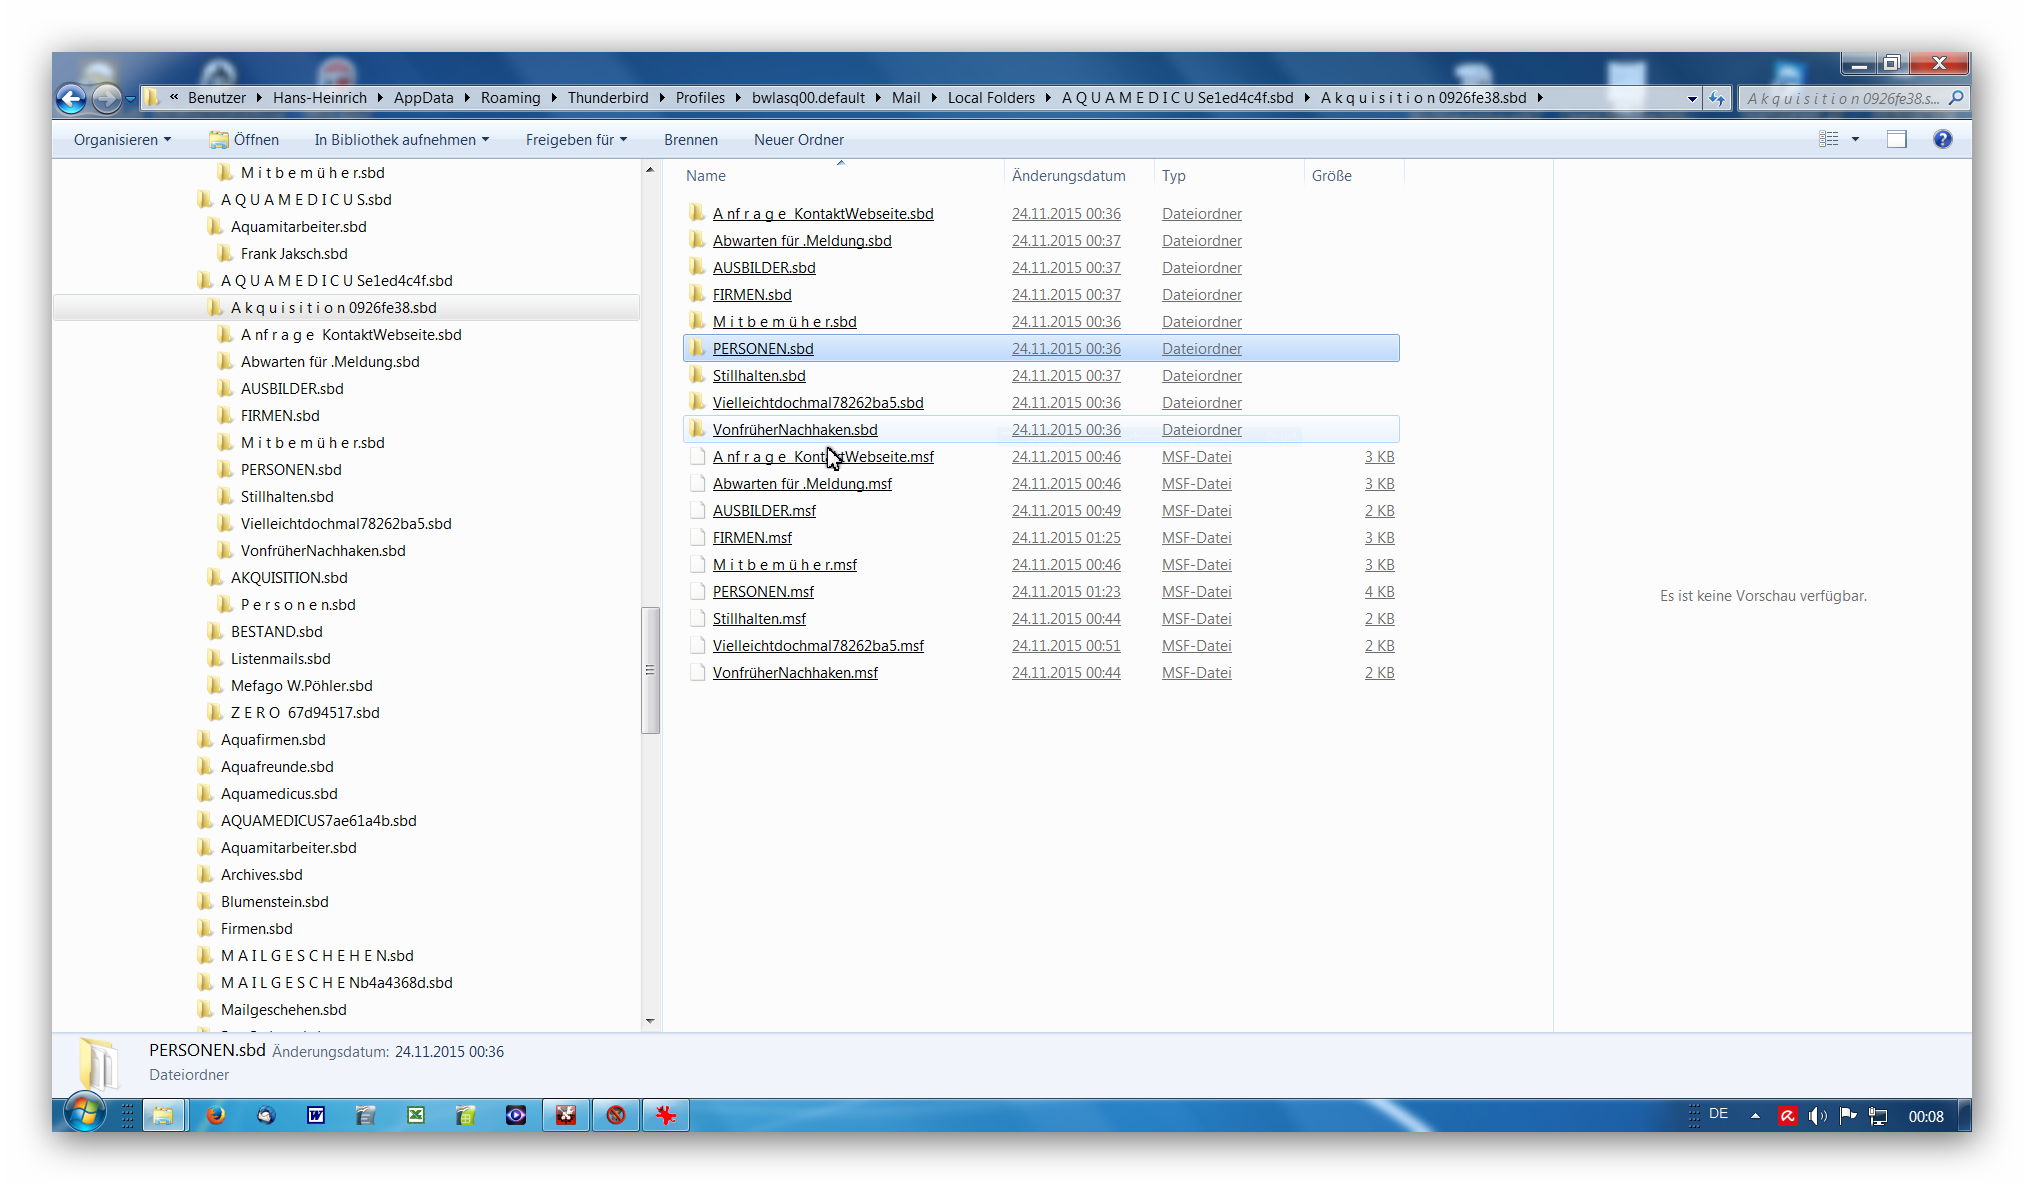Open the Explorer help icon

[x=1942, y=139]
